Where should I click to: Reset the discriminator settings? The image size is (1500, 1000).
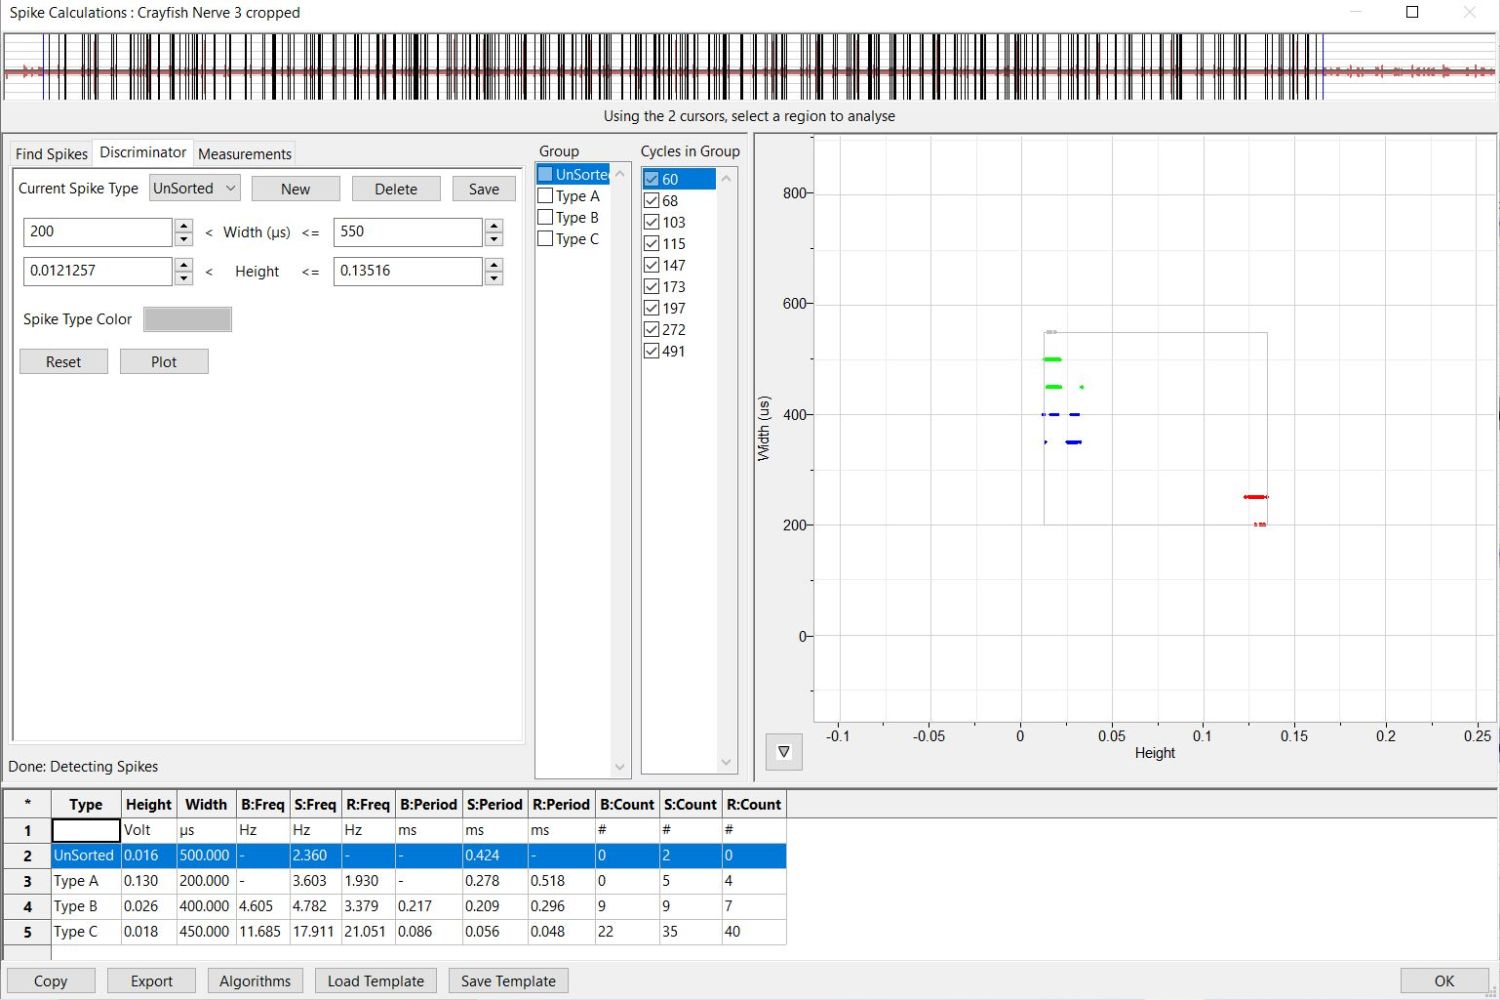point(63,361)
